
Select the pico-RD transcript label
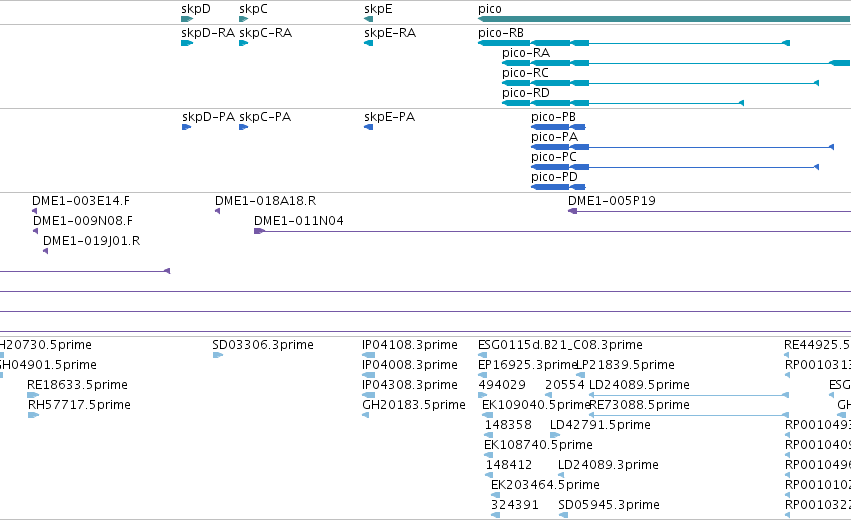click(525, 93)
